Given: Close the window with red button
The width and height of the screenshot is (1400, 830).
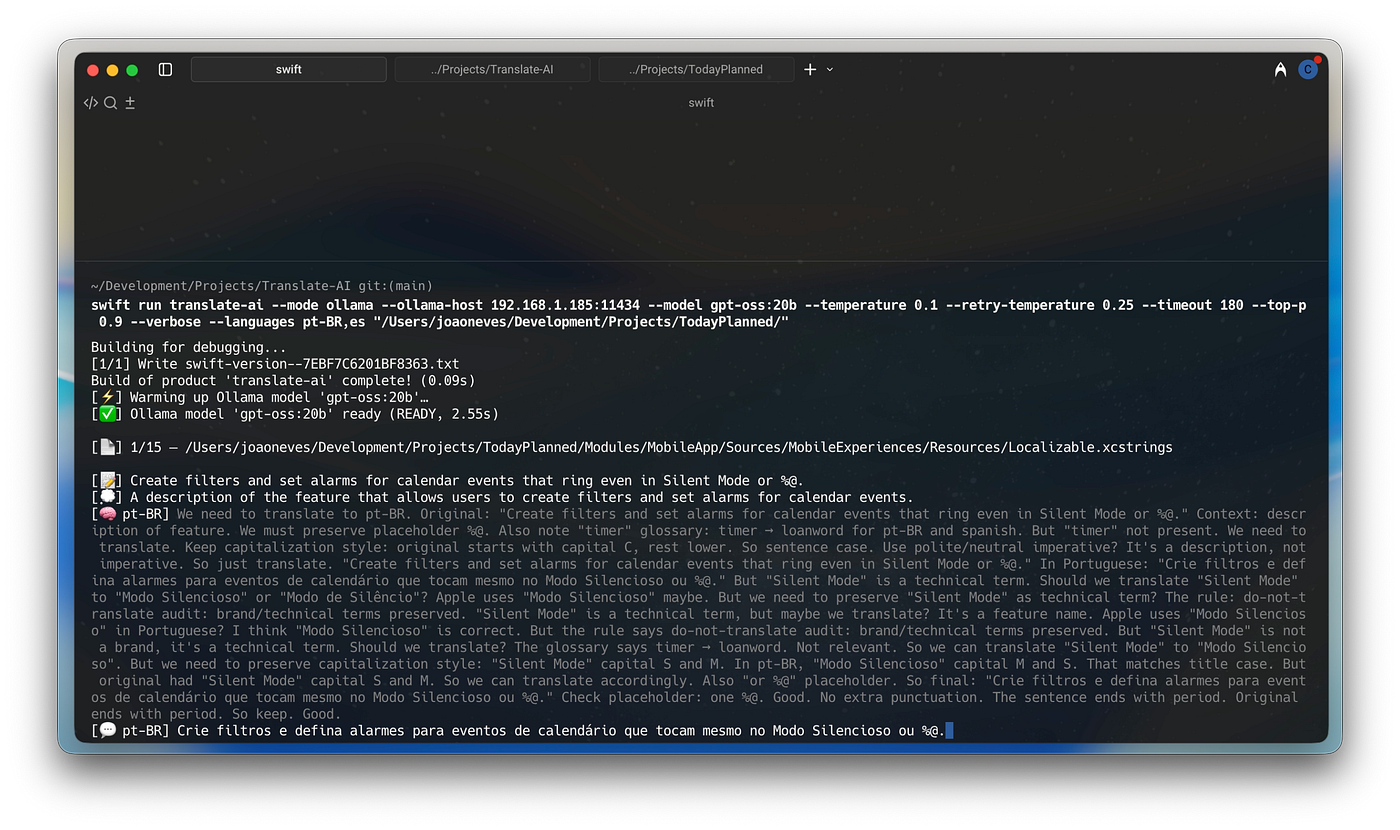Looking at the screenshot, I should (x=93, y=70).
